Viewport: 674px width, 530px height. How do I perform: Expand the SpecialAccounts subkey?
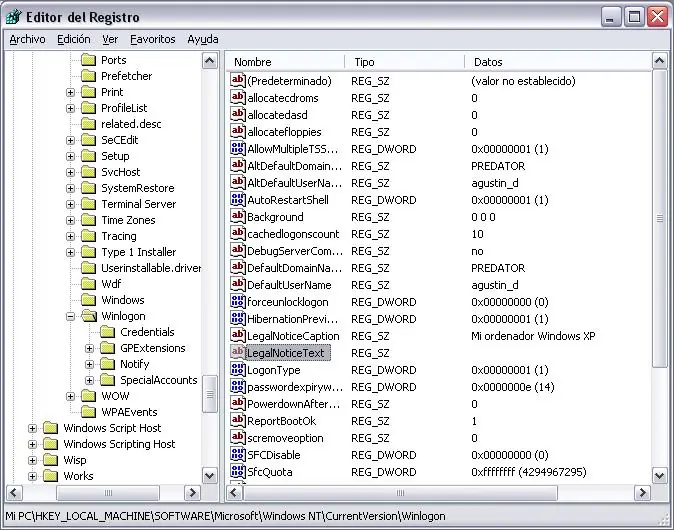click(x=89, y=380)
